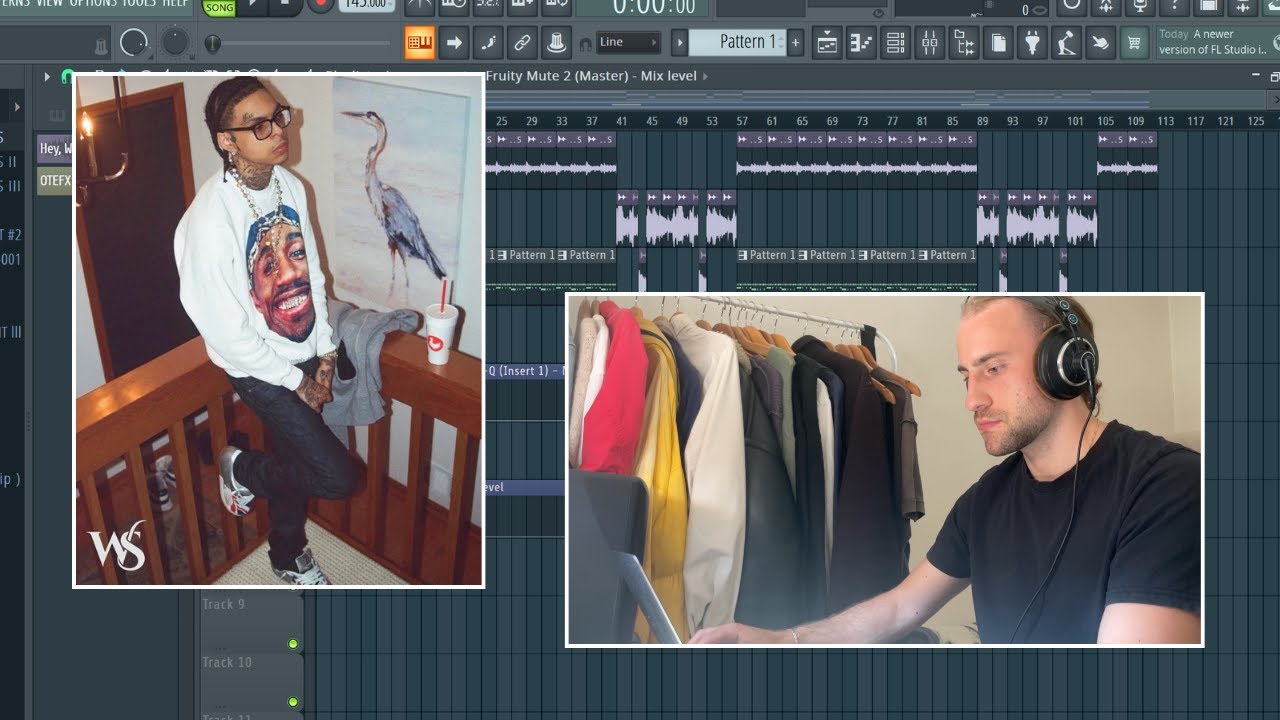Image resolution: width=1280 pixels, height=720 pixels.
Task: Click the main pitch knob
Action: point(175,42)
